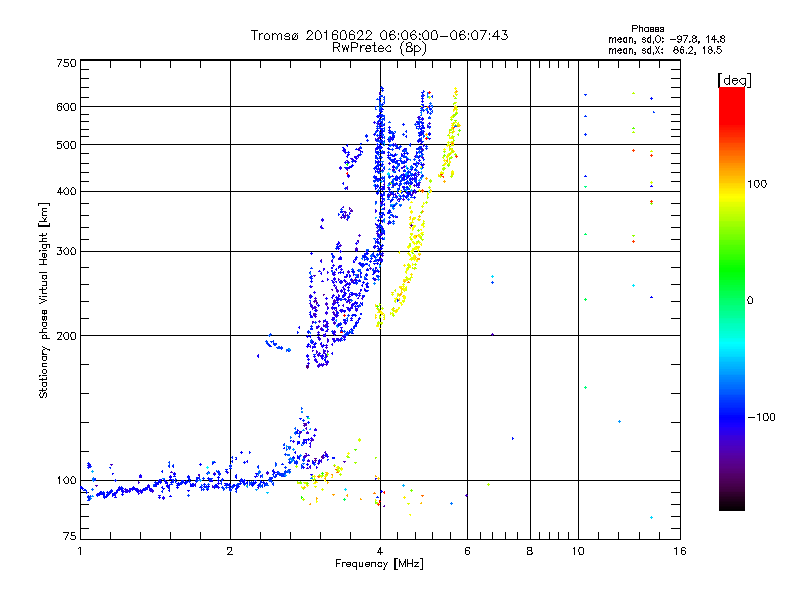Click 'Stationary phase Virtual Height [km]' axis label
This screenshot has width=800, height=600.
[x=44, y=300]
